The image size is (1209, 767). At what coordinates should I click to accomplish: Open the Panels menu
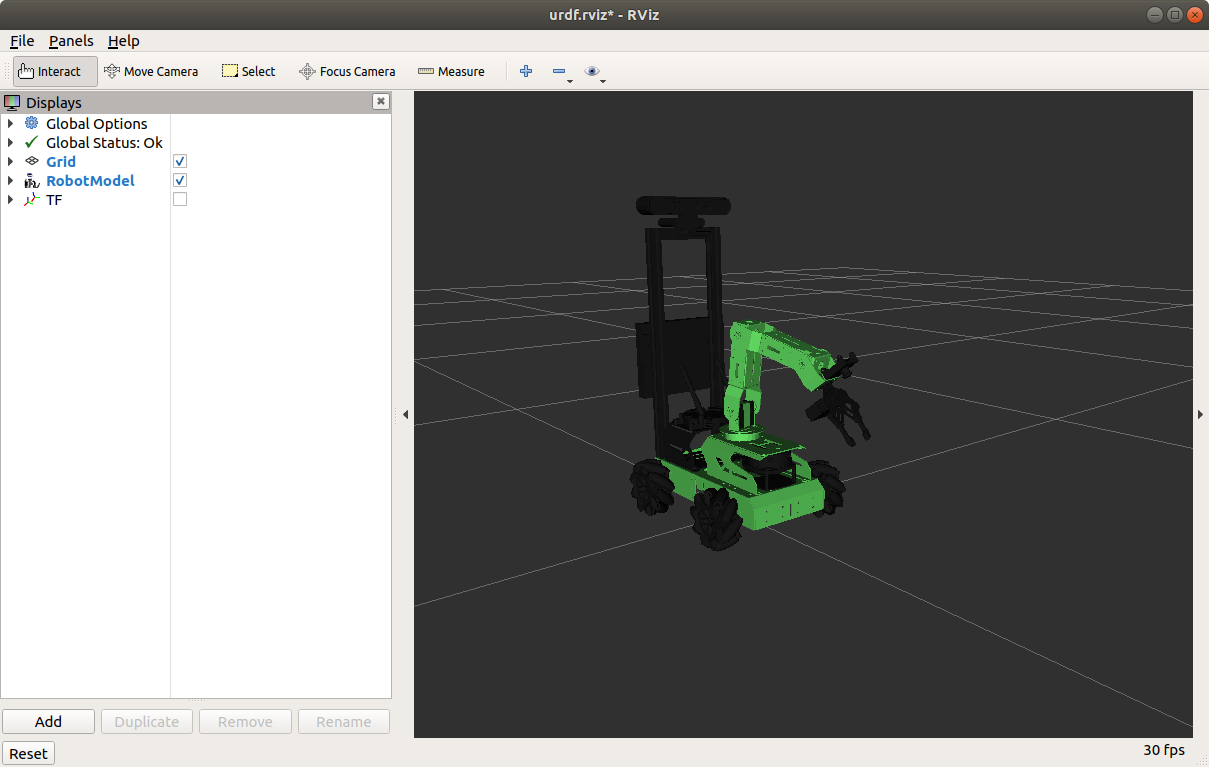71,41
